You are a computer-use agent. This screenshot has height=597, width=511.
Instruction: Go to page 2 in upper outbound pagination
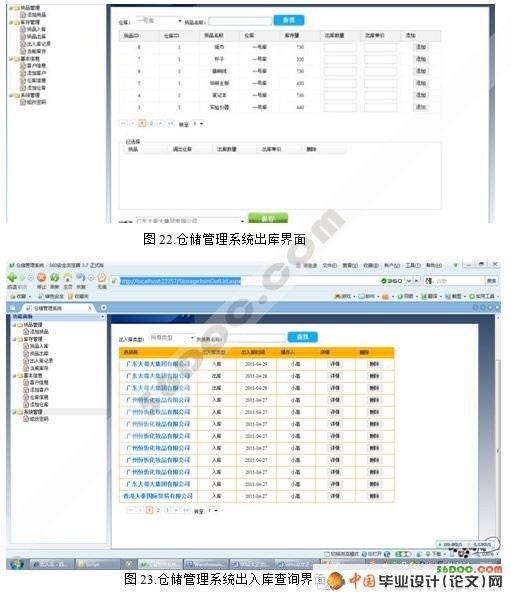pyautogui.click(x=151, y=123)
